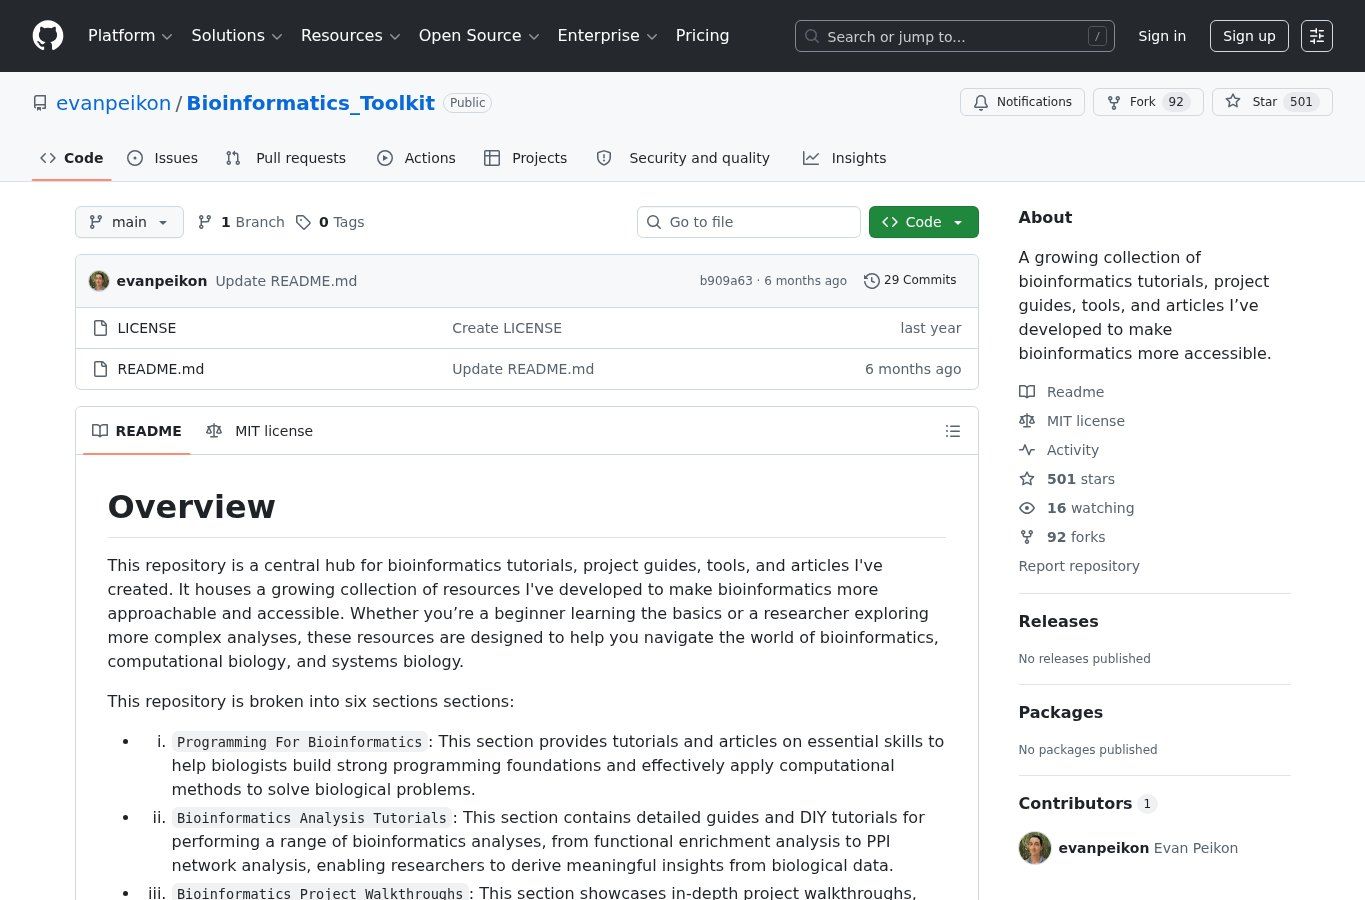This screenshot has height=900, width=1365.
Task: Open the README outline list icon
Action: (x=953, y=431)
